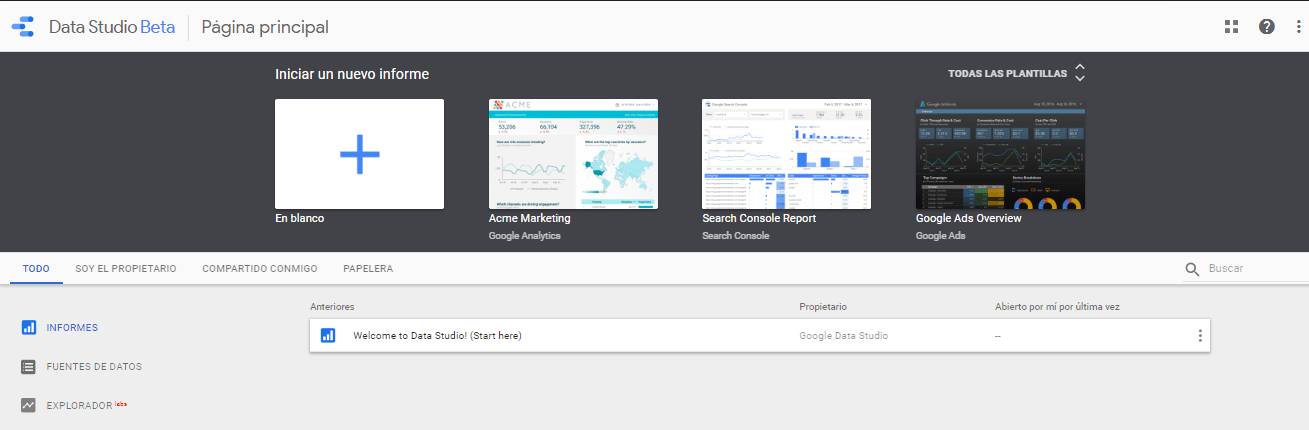Click the Google Analytics label under Acme Marketing
Viewport: 1309px width, 430px height.
525,236
